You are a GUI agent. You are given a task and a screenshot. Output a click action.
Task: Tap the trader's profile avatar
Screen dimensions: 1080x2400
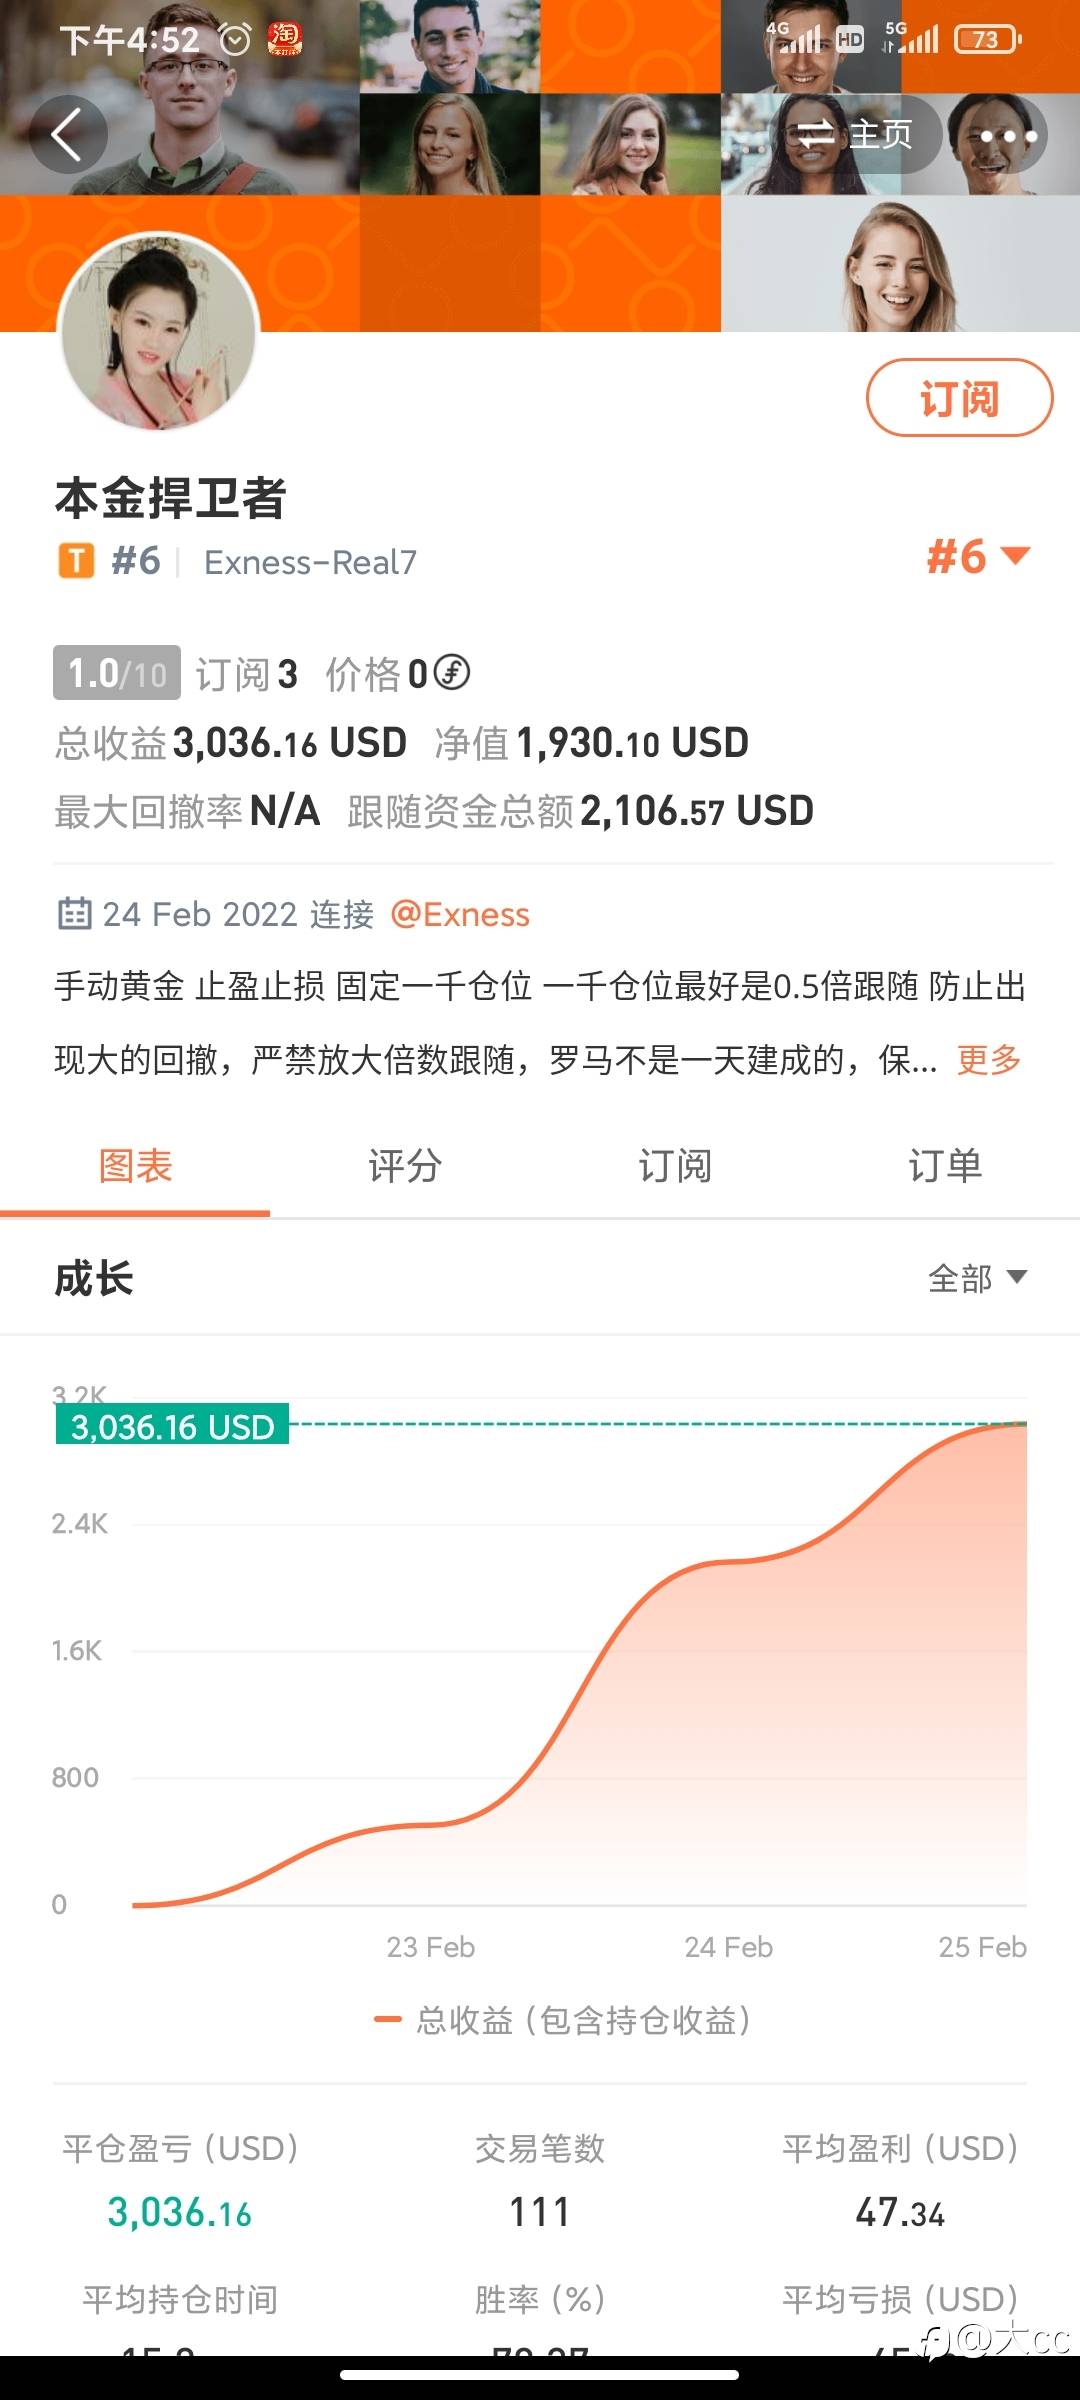(x=160, y=334)
